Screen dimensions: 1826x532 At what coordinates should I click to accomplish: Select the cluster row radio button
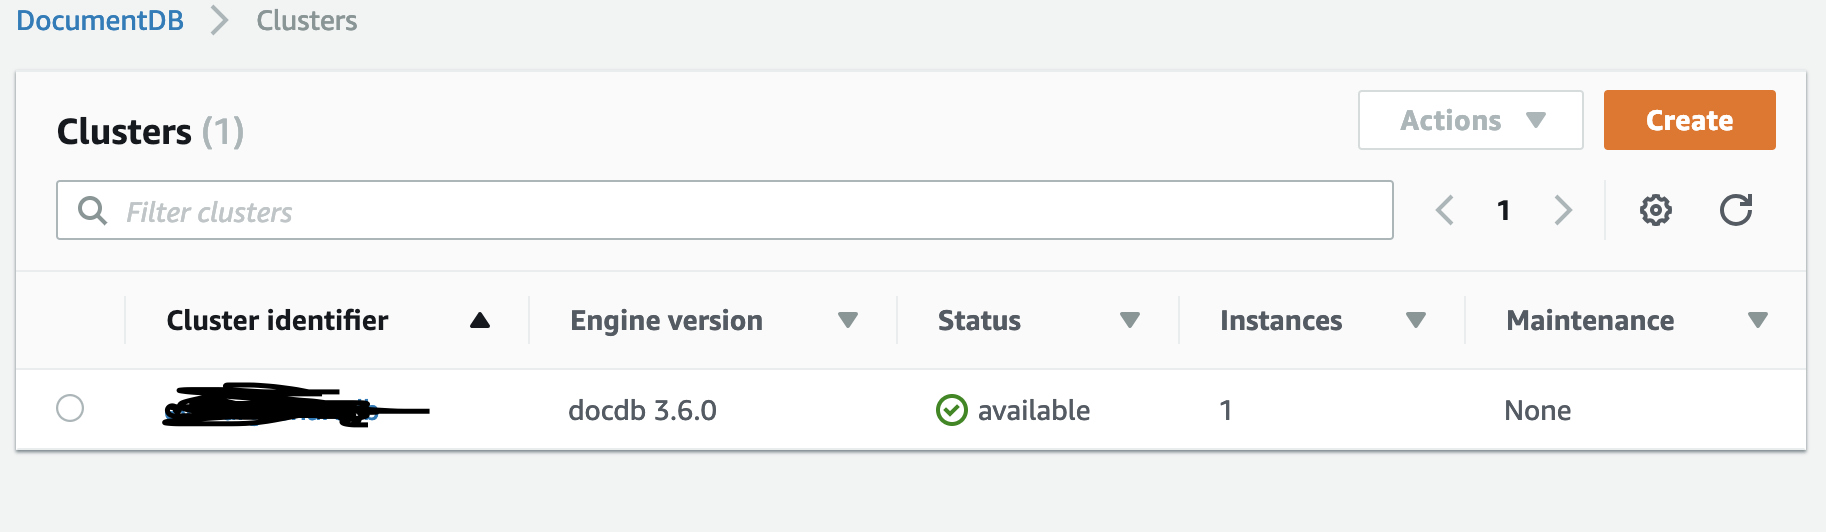(x=70, y=408)
